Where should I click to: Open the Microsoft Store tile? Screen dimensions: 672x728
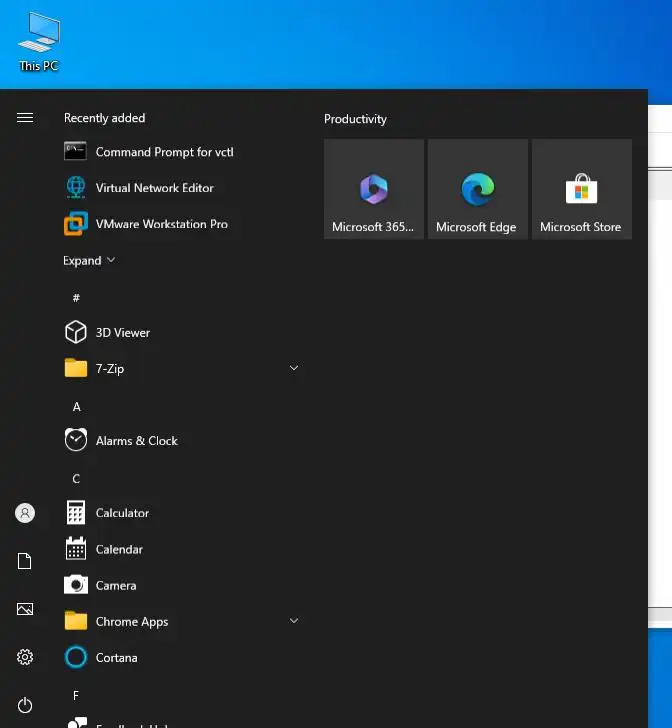[x=582, y=189]
